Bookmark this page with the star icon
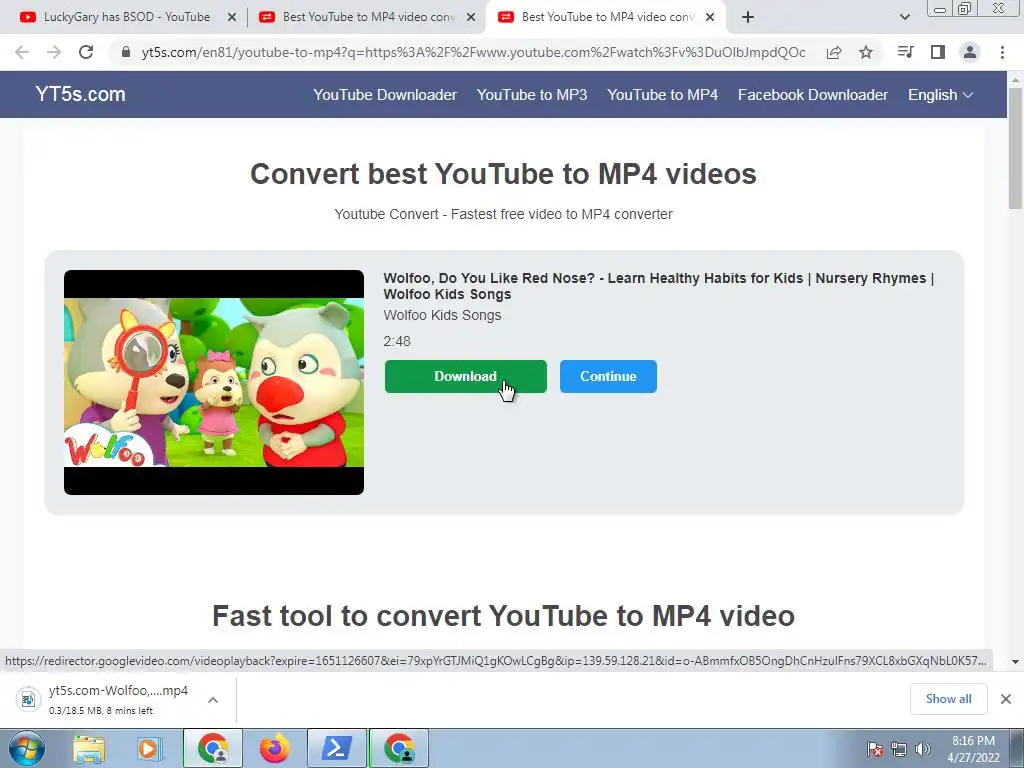This screenshot has height=768, width=1024. pos(866,52)
